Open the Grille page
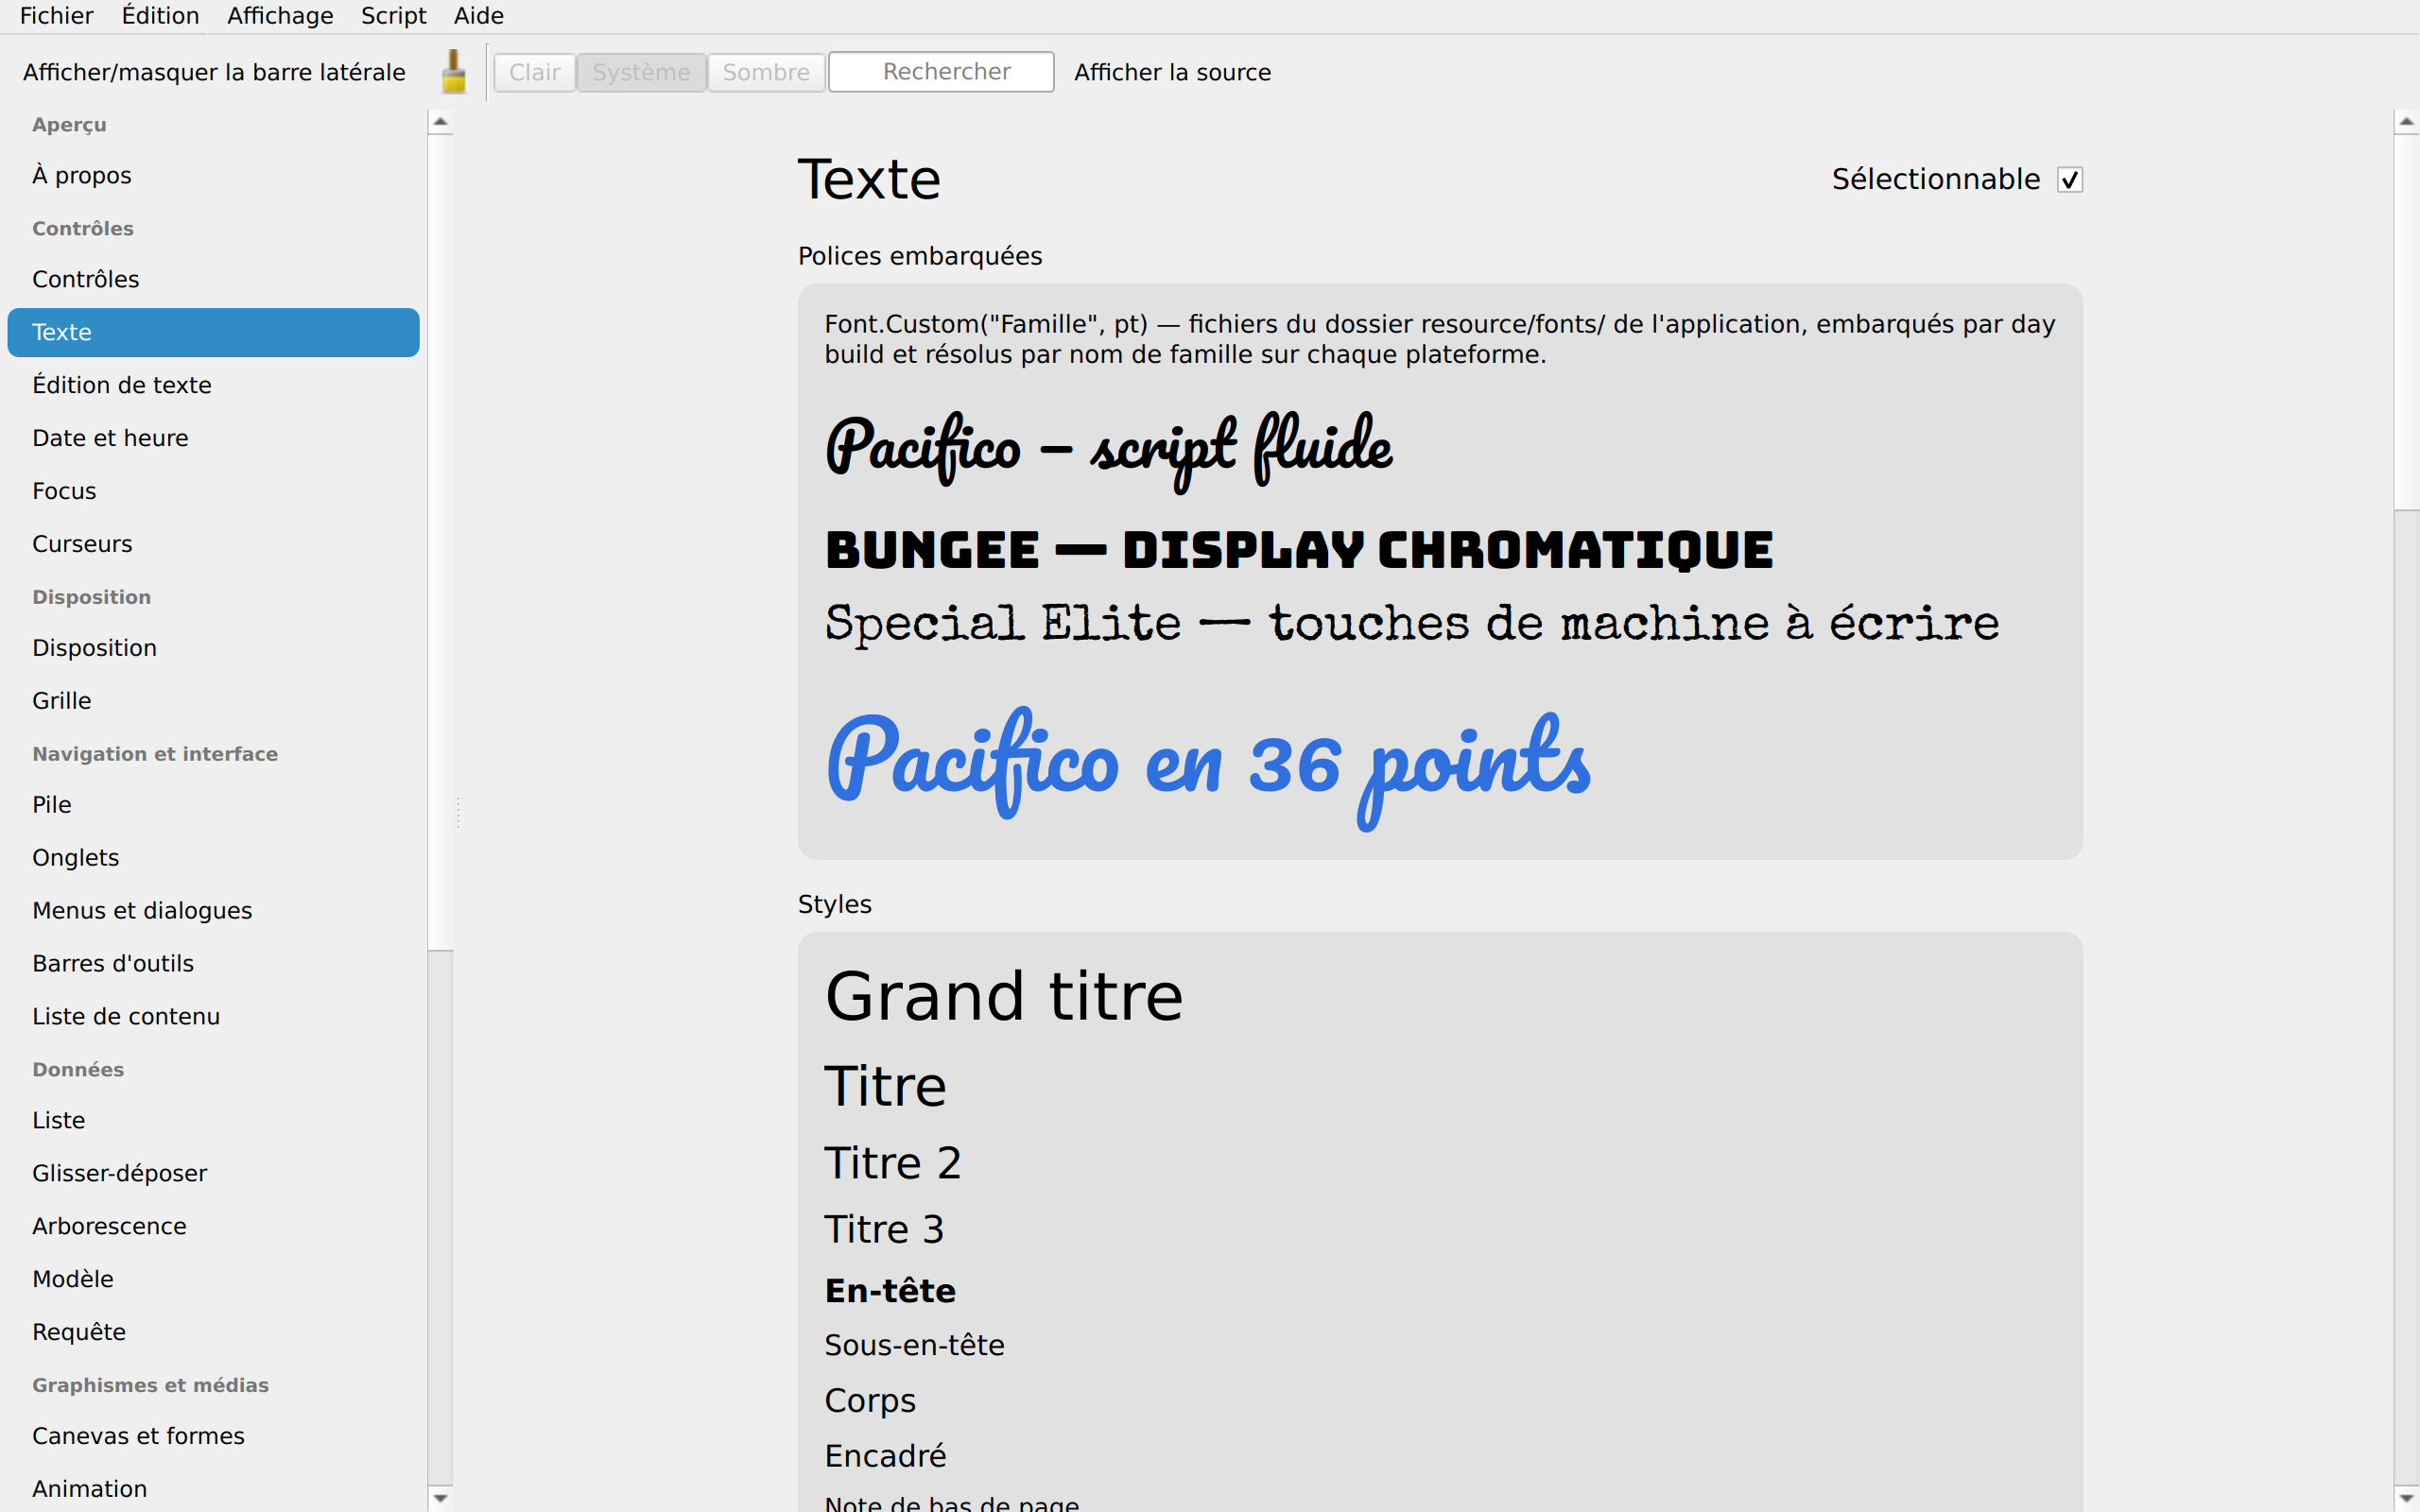 pos(213,701)
